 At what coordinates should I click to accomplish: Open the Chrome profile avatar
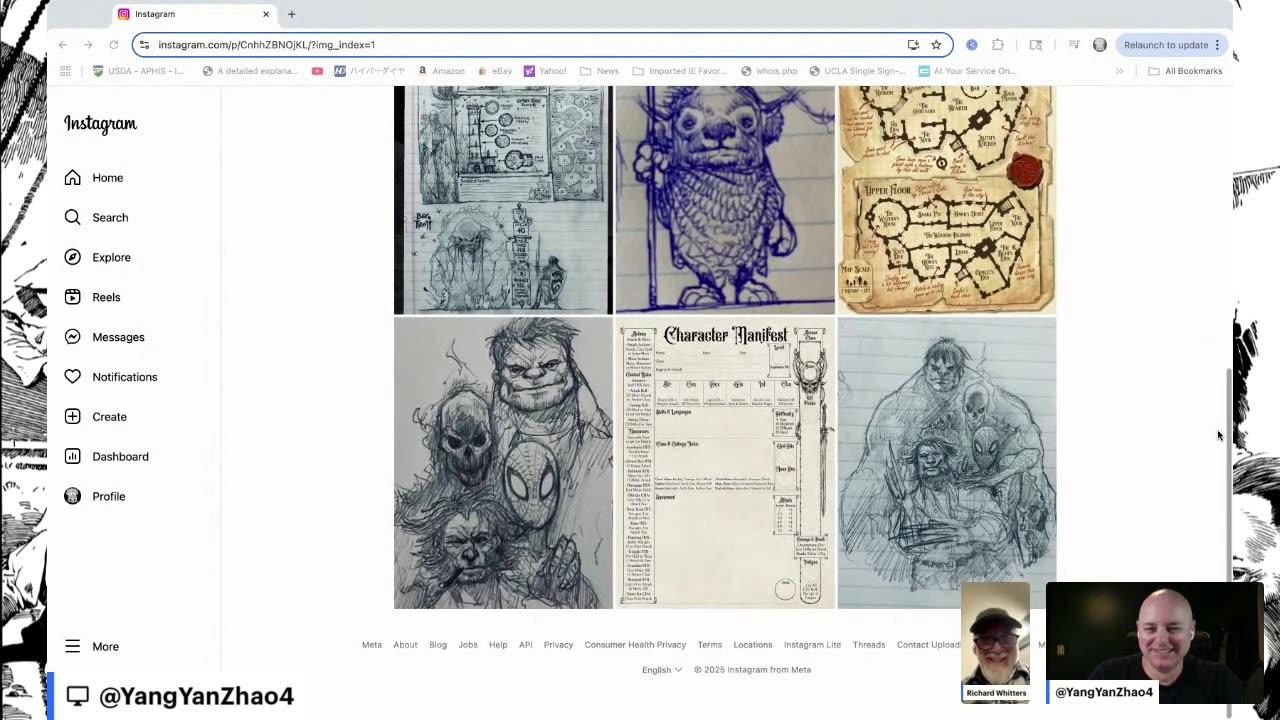point(1100,45)
